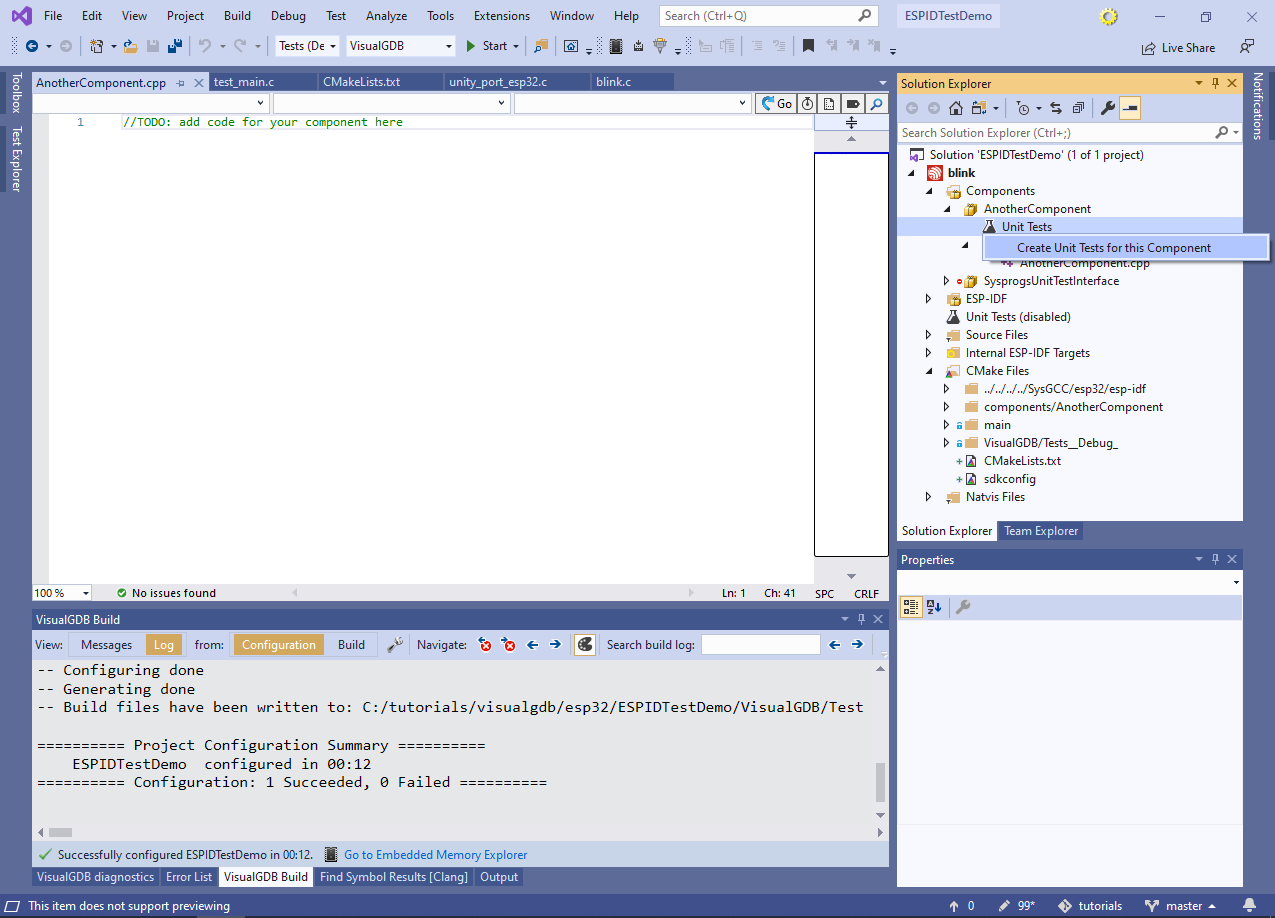
Task: Open the VisualGDB platform dropdown
Action: [401, 46]
